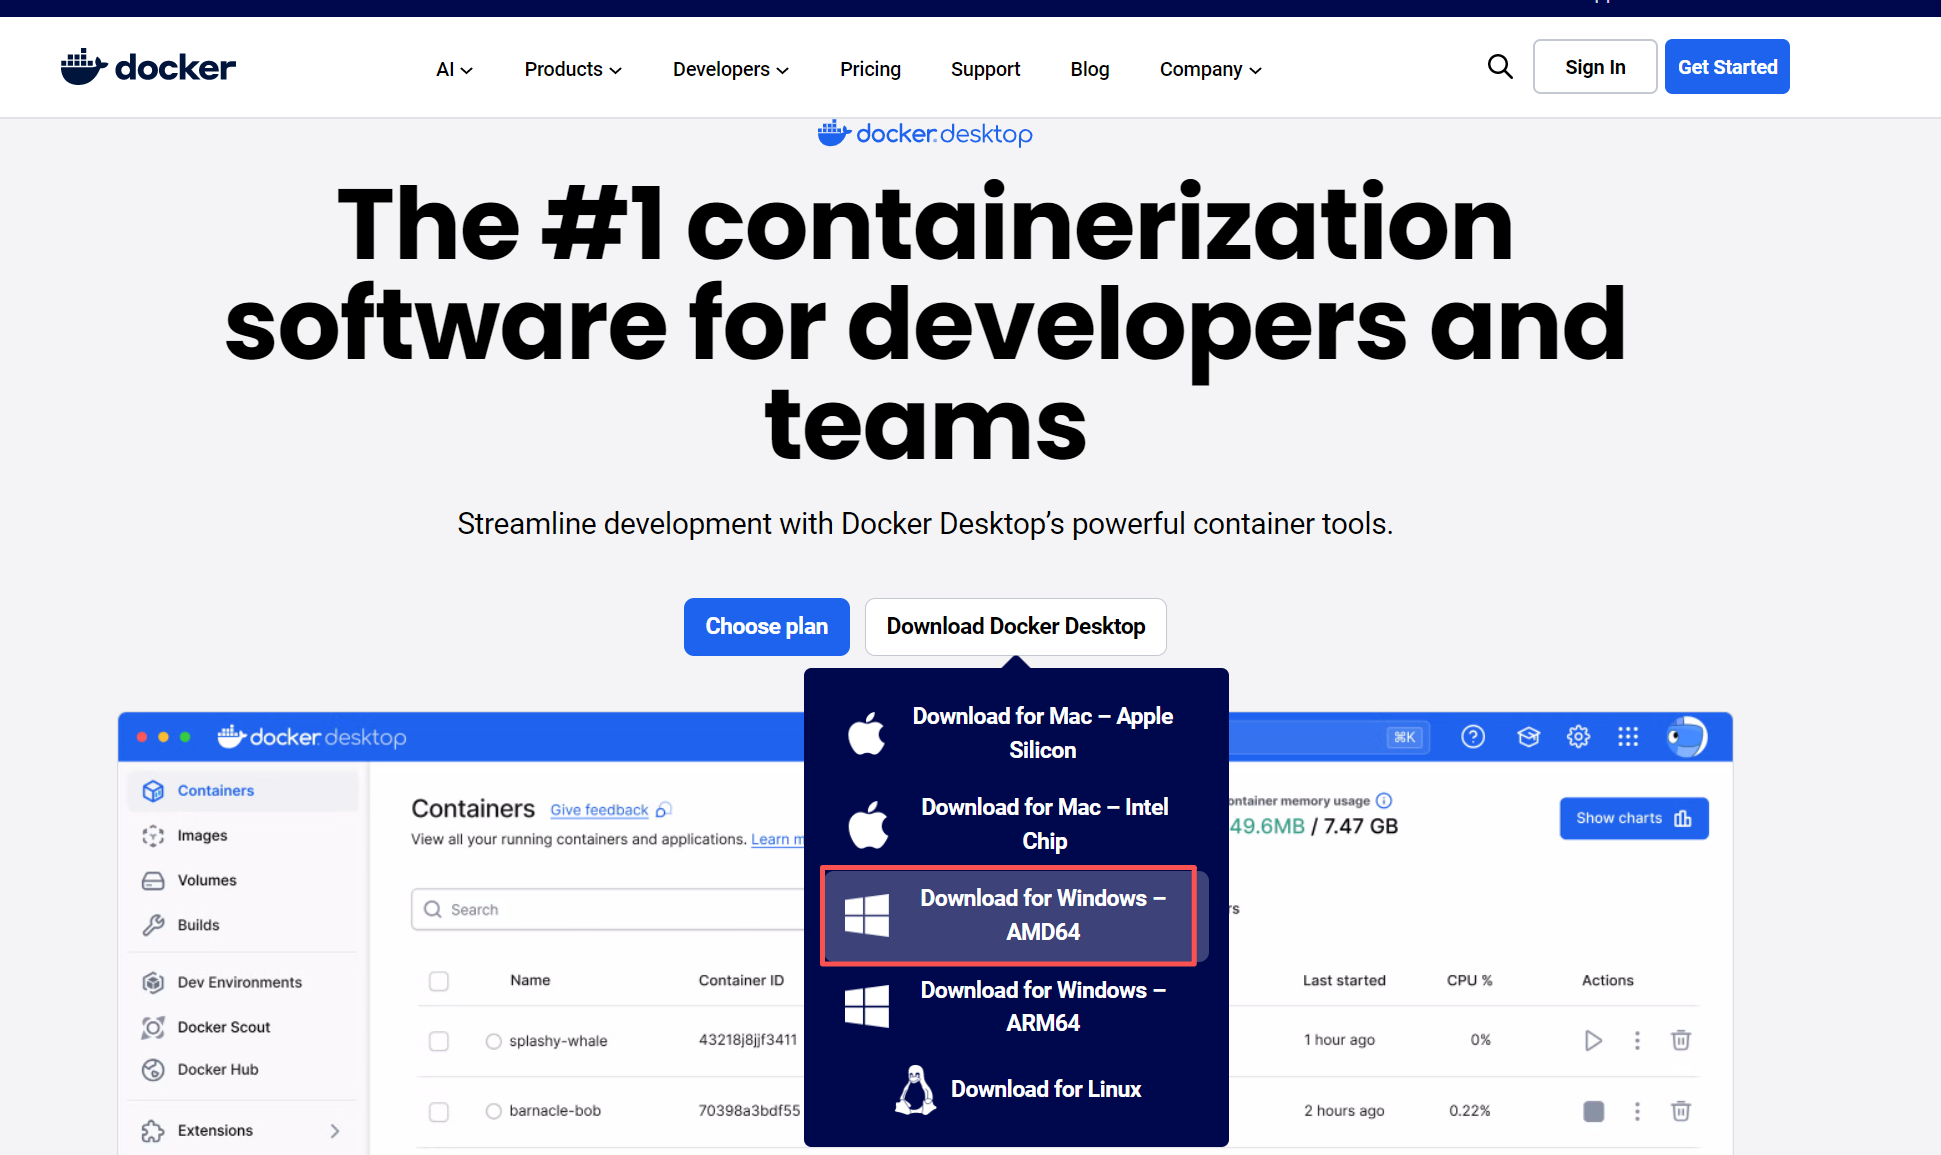
Task: Open the Learn more link under Containers
Action: 777,839
